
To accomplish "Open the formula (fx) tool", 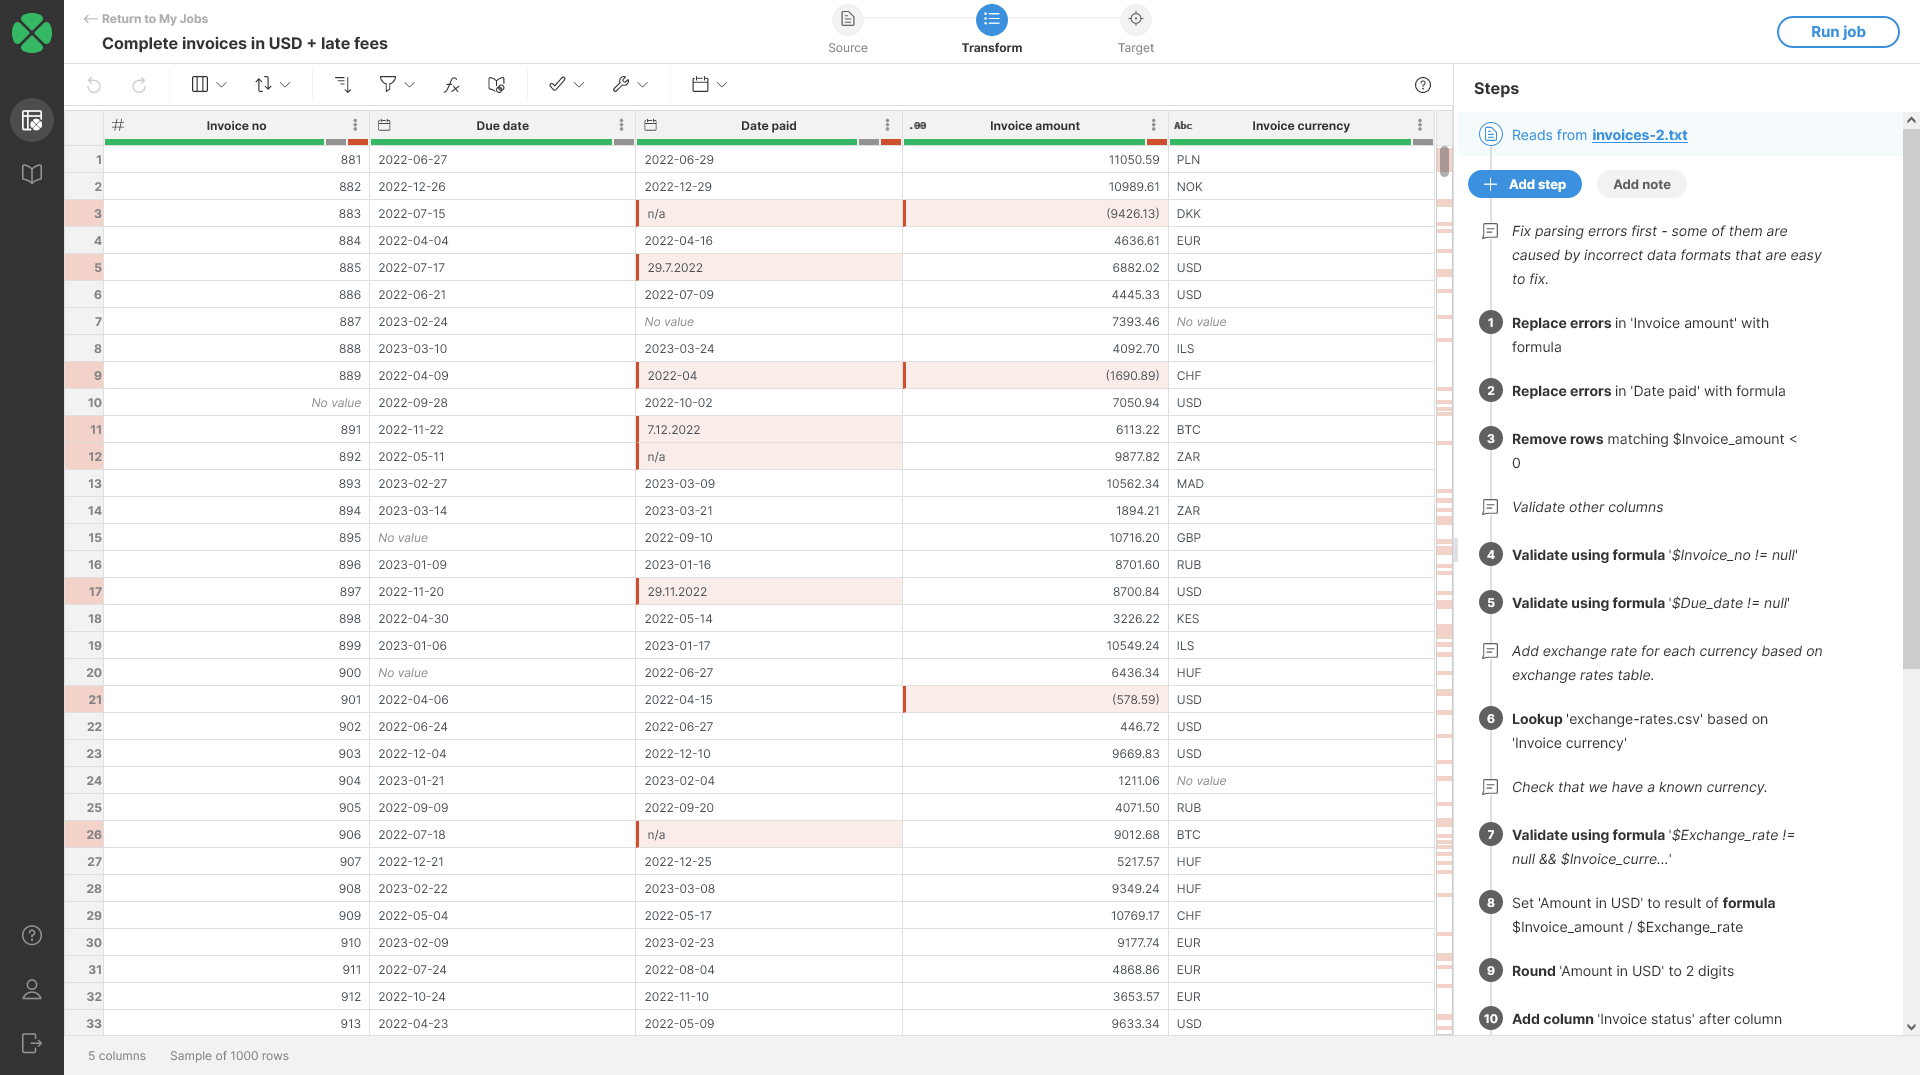I will pyautogui.click(x=451, y=85).
